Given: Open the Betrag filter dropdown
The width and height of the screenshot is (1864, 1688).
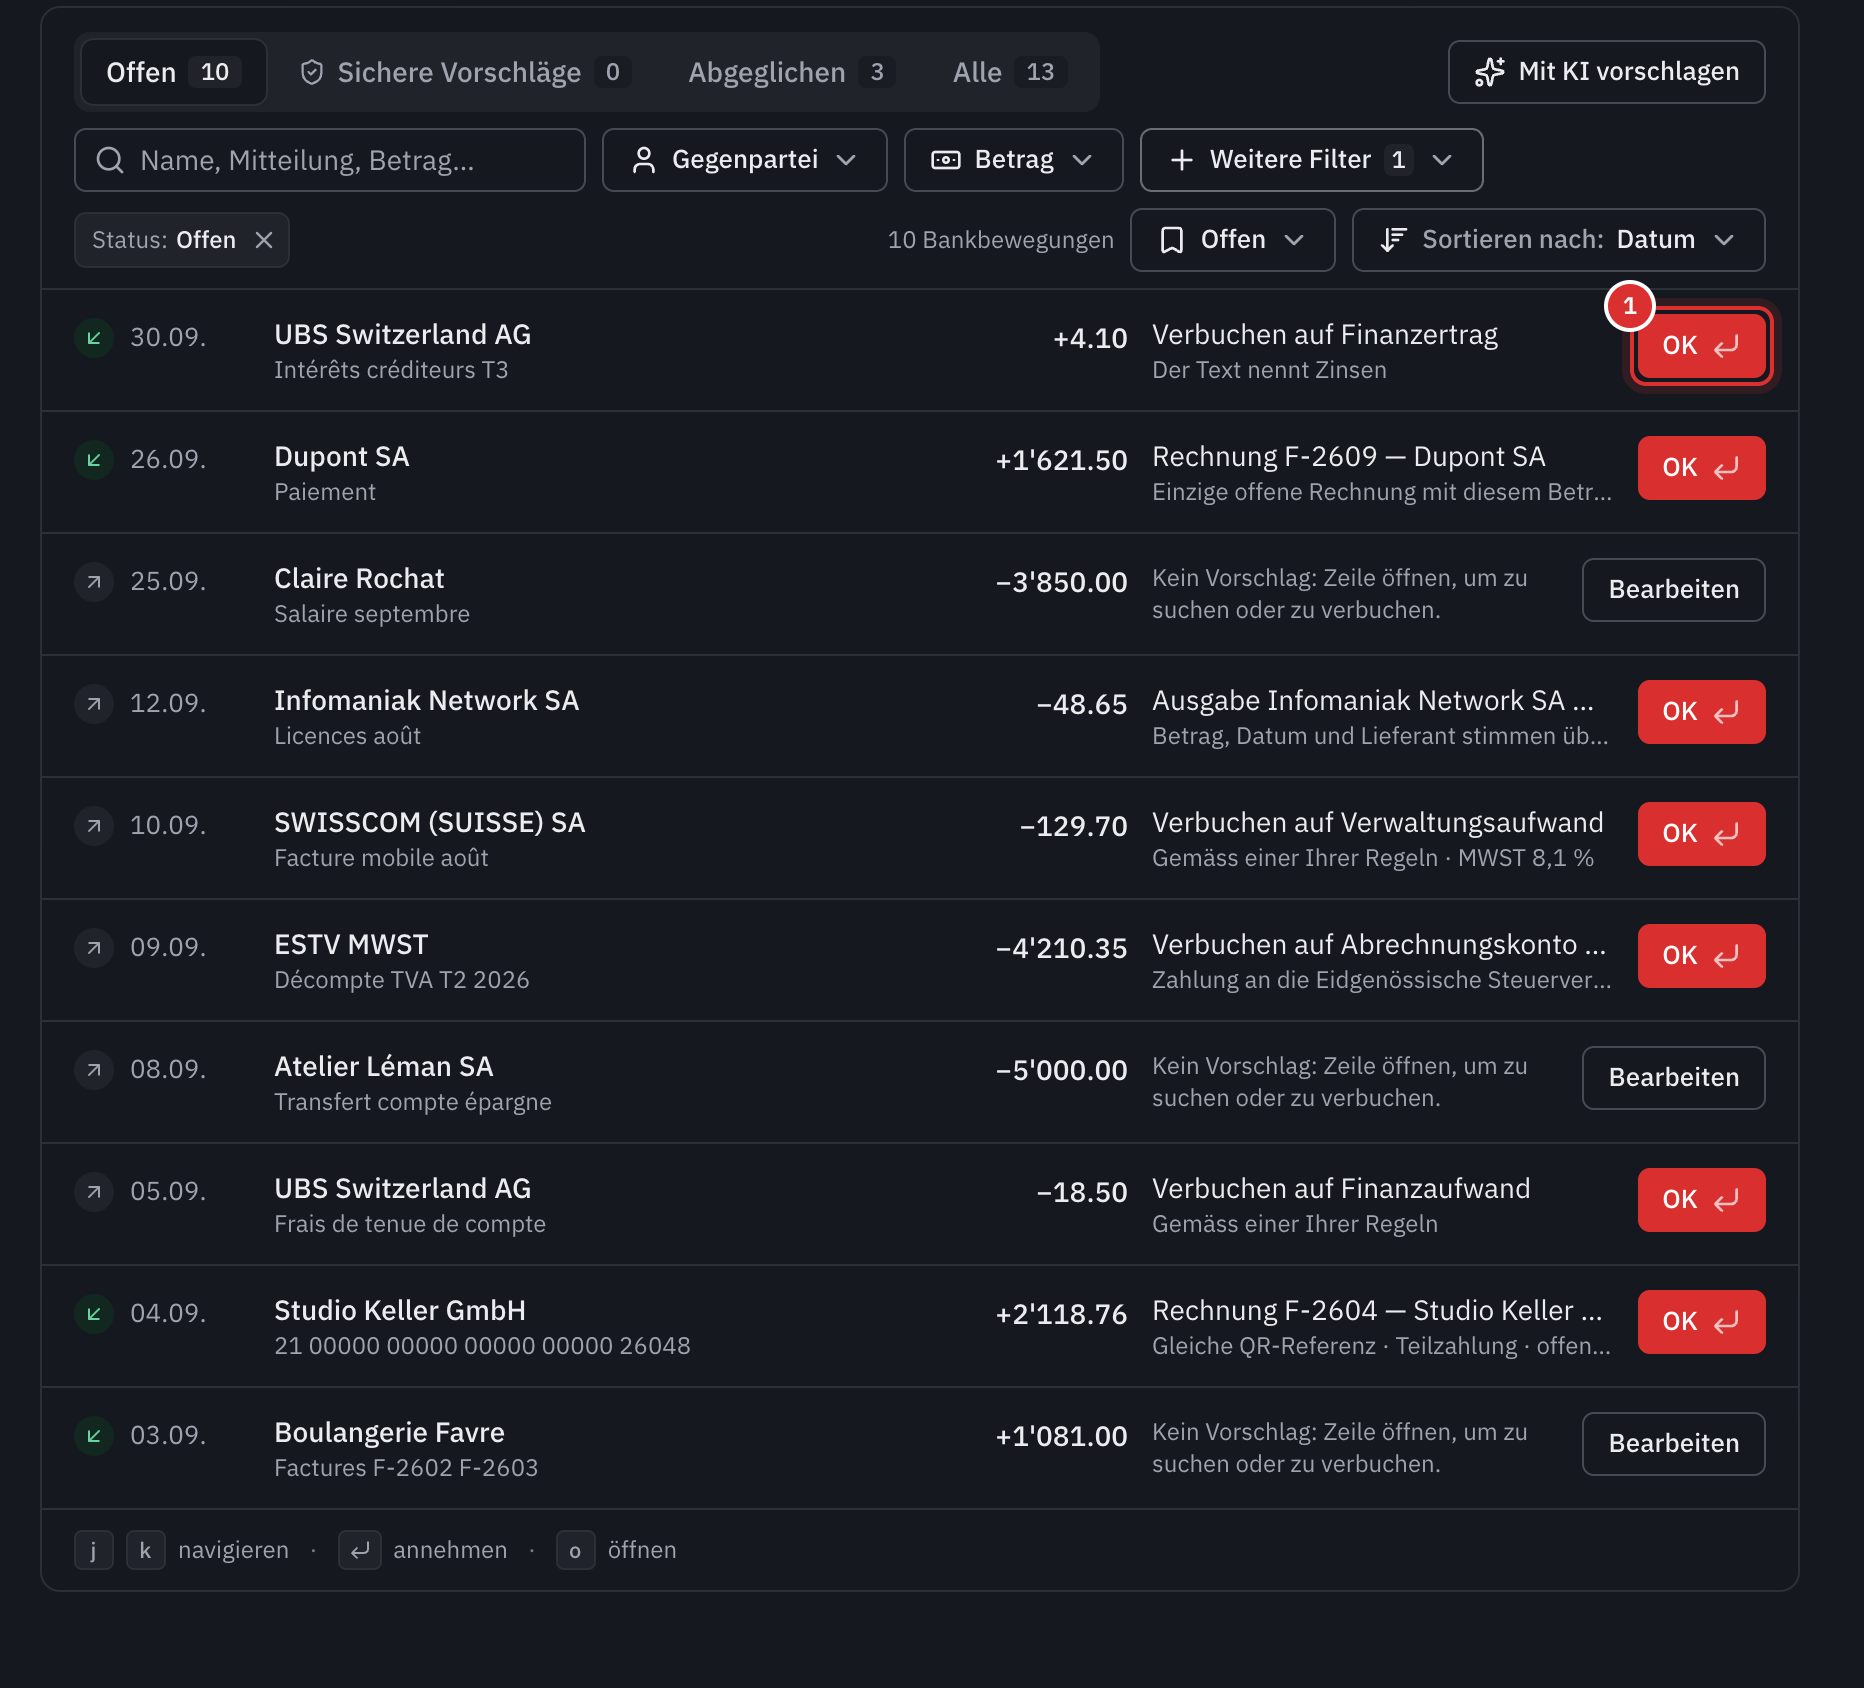Looking at the screenshot, I should click(x=1013, y=160).
